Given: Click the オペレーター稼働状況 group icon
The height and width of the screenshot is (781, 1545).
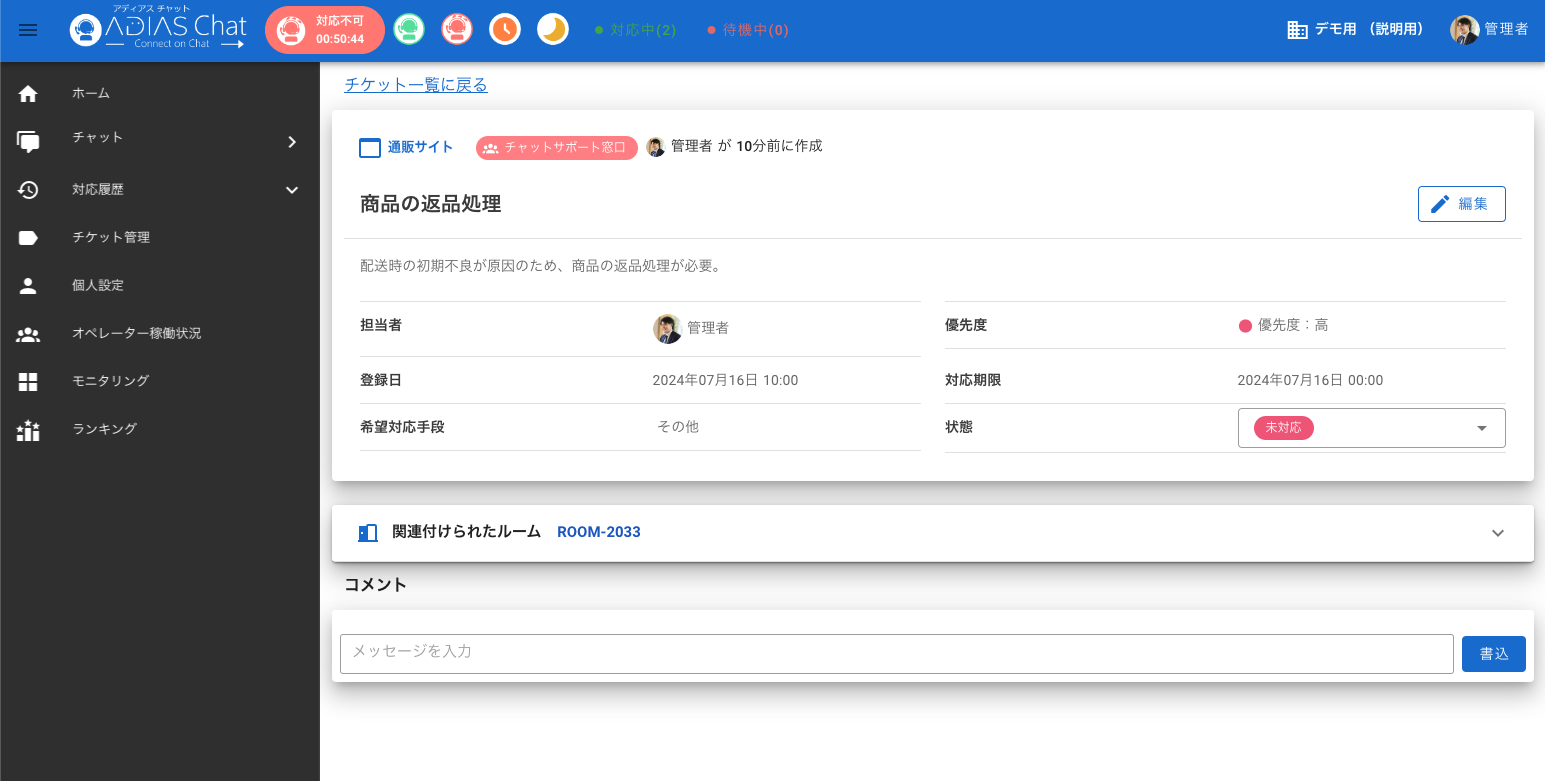Looking at the screenshot, I should coord(28,334).
